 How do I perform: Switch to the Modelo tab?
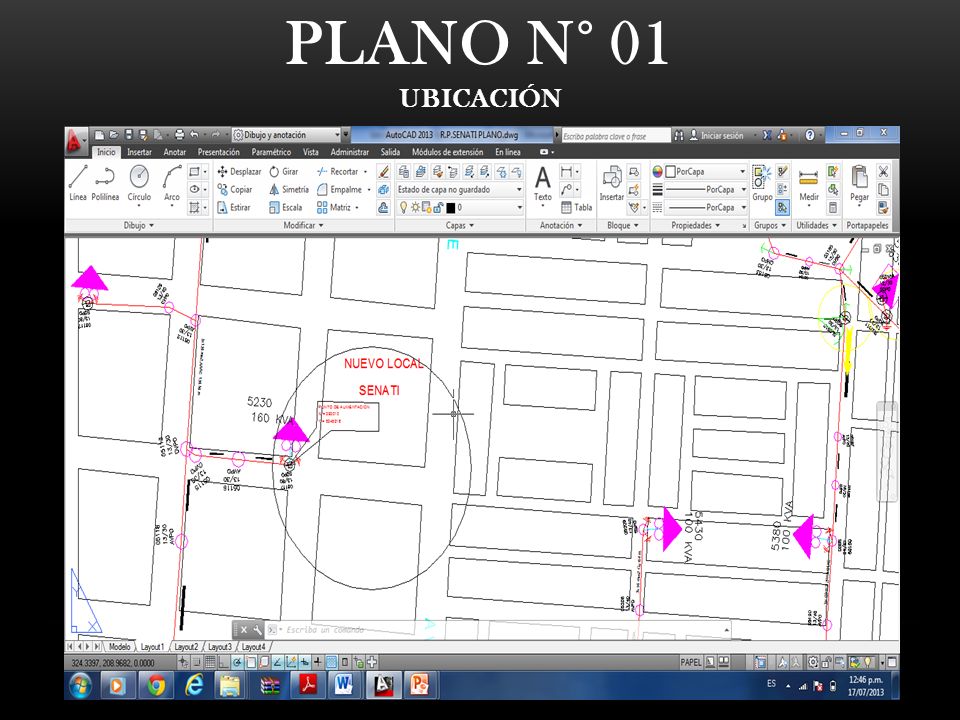119,647
